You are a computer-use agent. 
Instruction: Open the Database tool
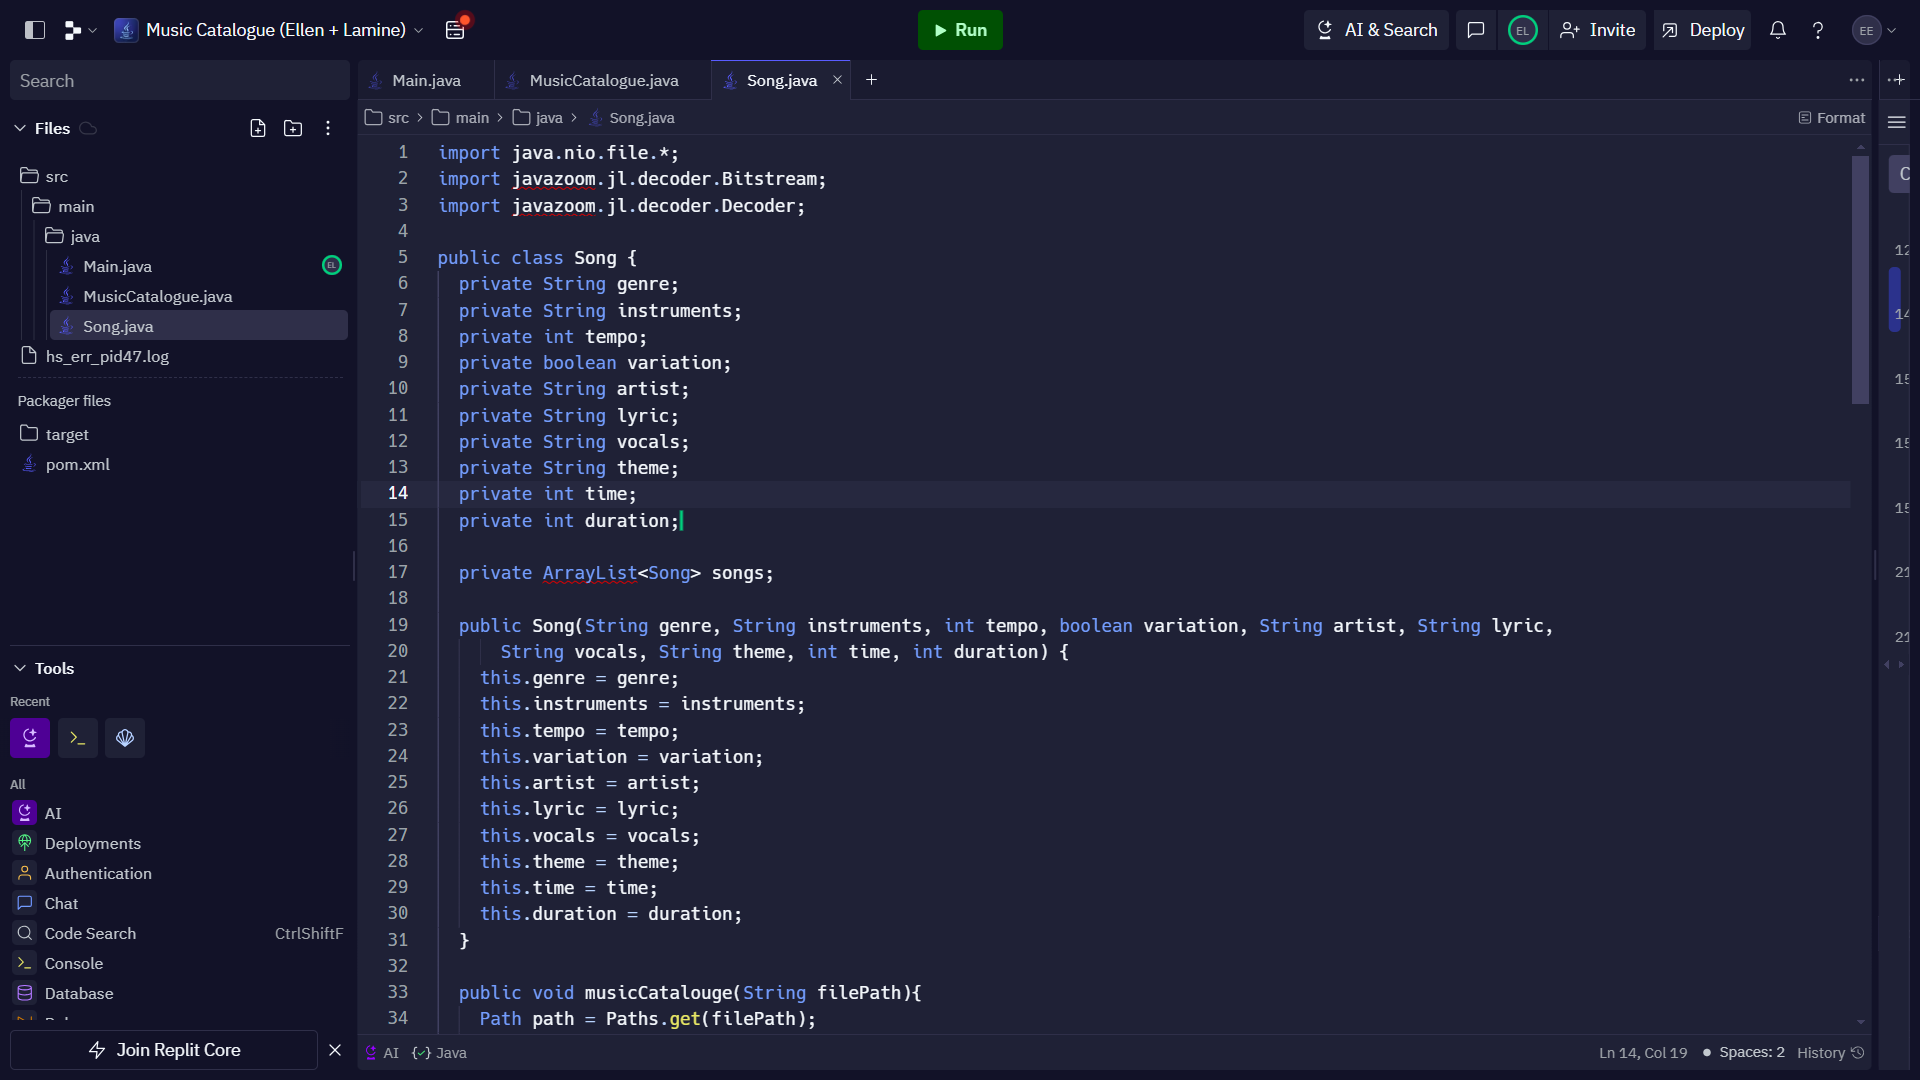[80, 993]
